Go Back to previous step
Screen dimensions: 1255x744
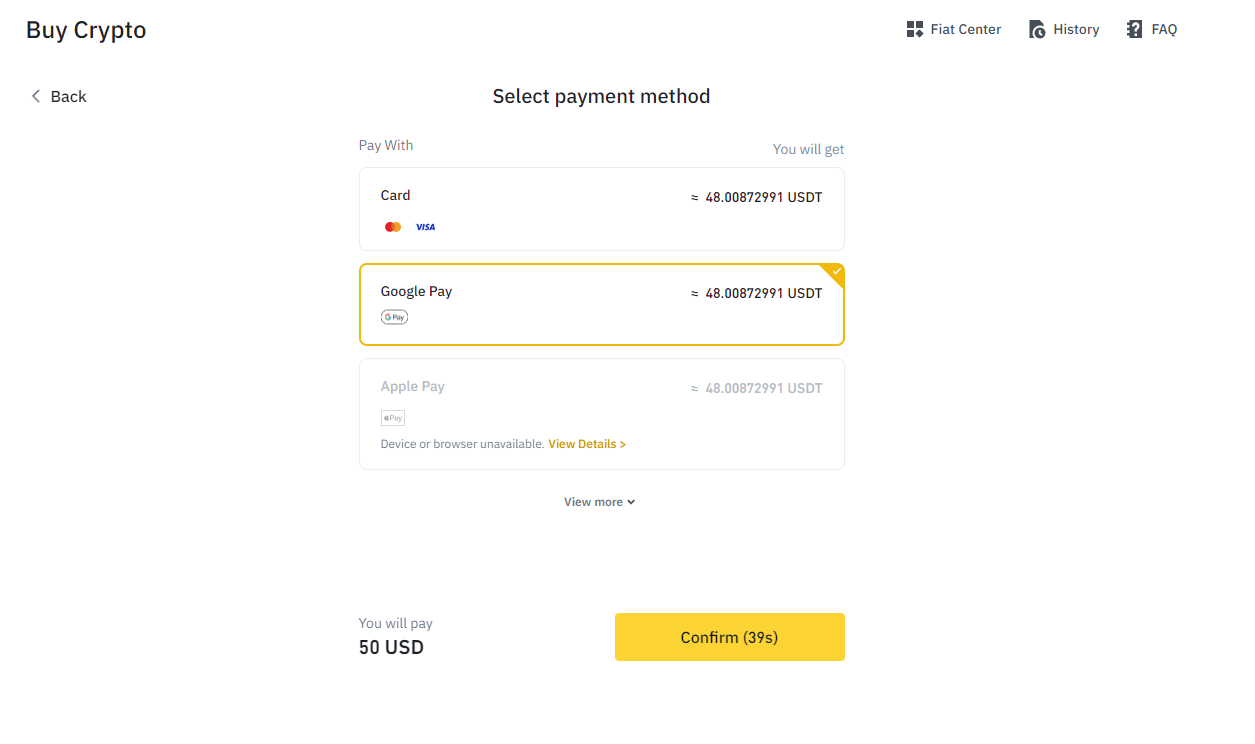[68, 96]
